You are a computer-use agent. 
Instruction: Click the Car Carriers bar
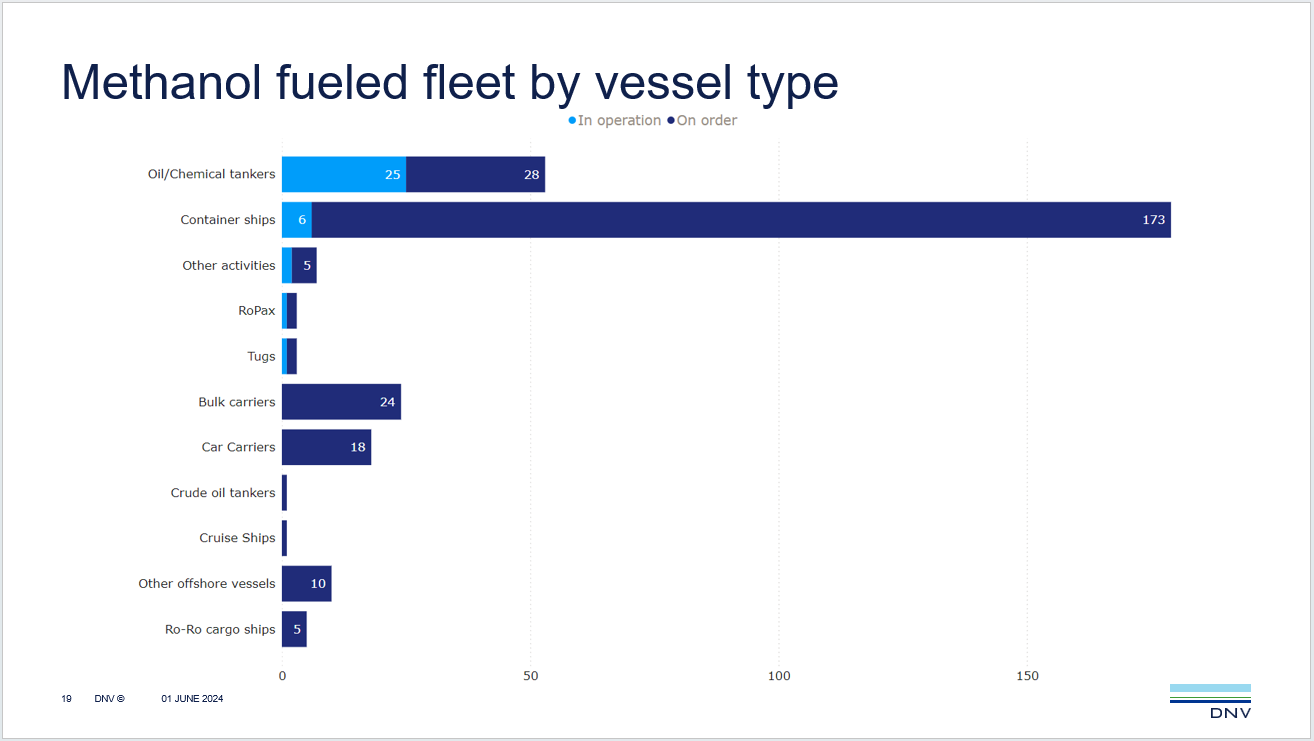click(326, 447)
